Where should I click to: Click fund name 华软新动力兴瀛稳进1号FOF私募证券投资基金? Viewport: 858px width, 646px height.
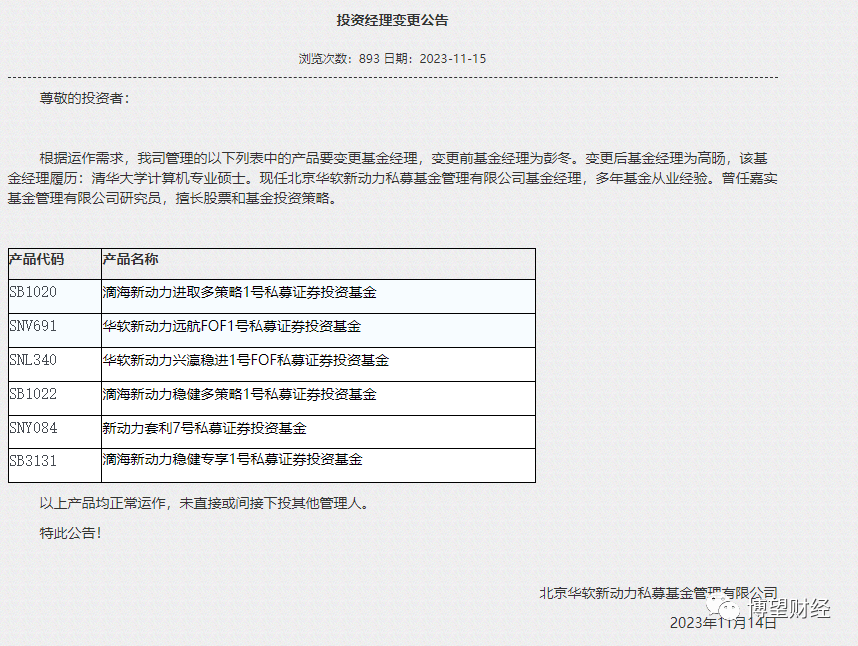[244, 361]
